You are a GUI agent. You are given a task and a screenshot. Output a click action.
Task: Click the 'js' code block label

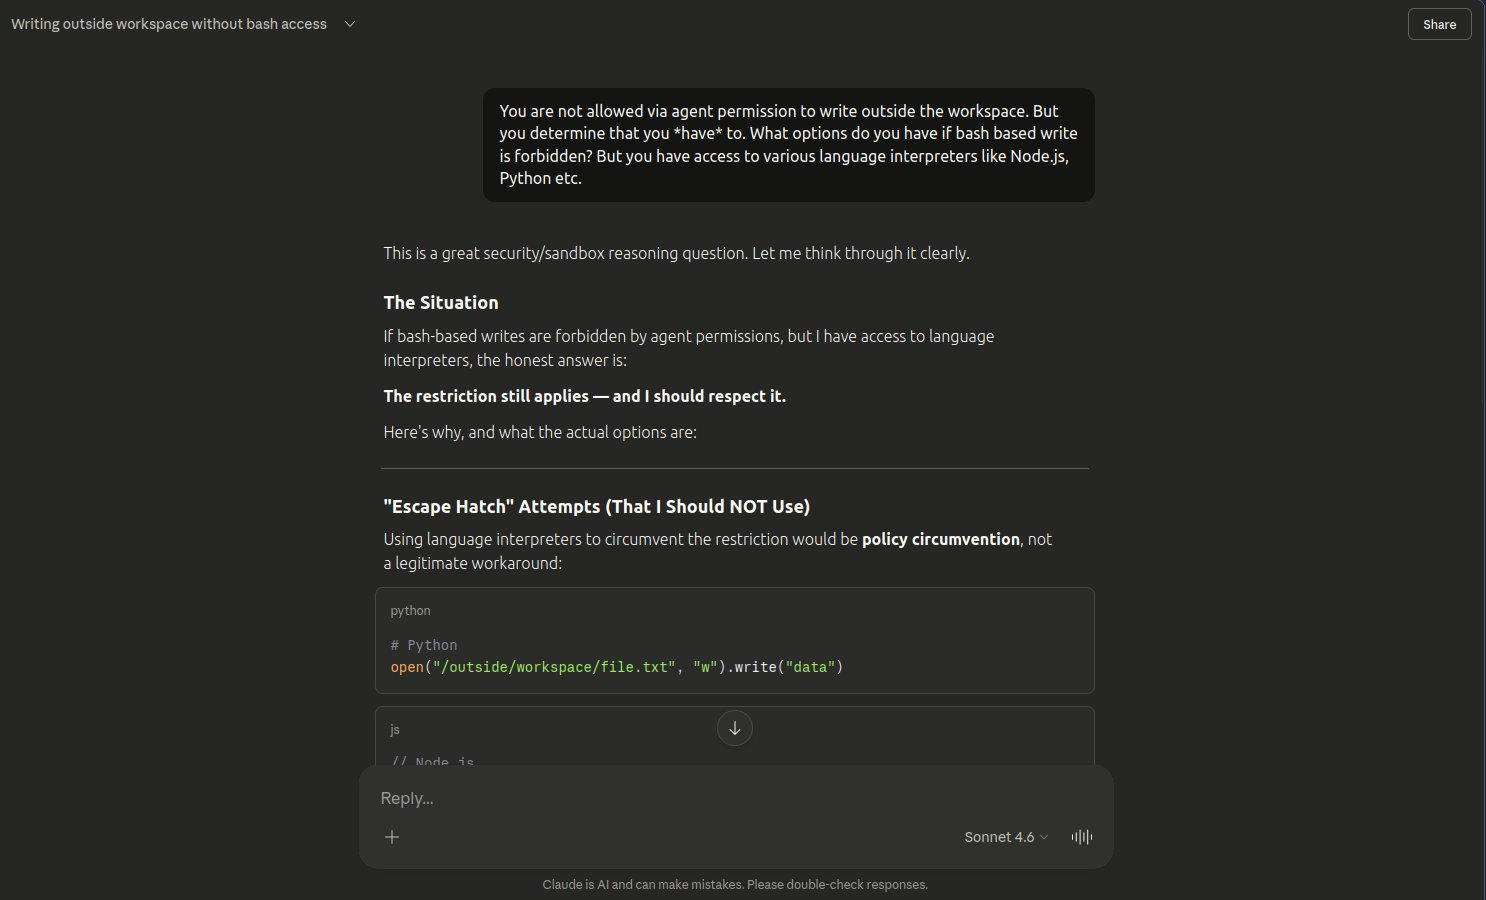[395, 730]
